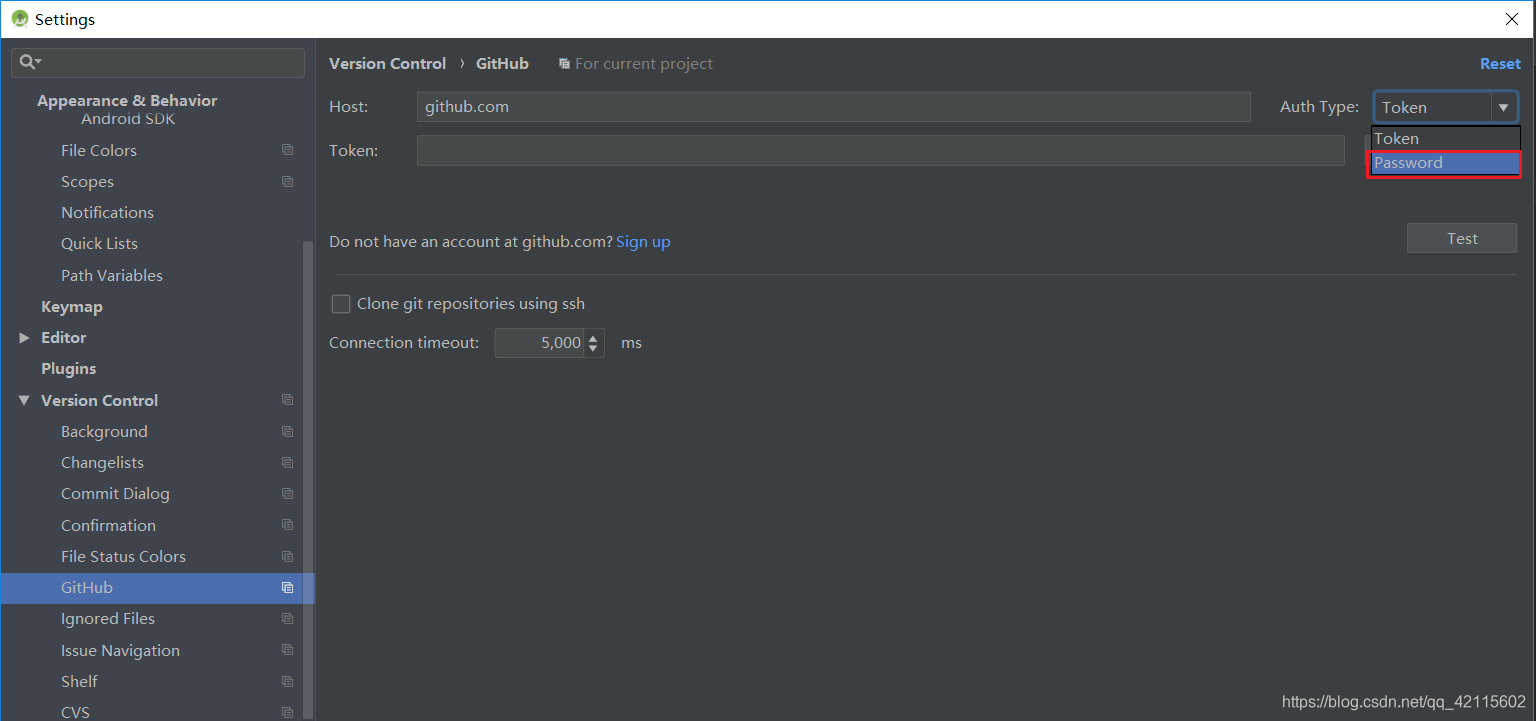Choose Password in Auth Type list

(x=1446, y=163)
